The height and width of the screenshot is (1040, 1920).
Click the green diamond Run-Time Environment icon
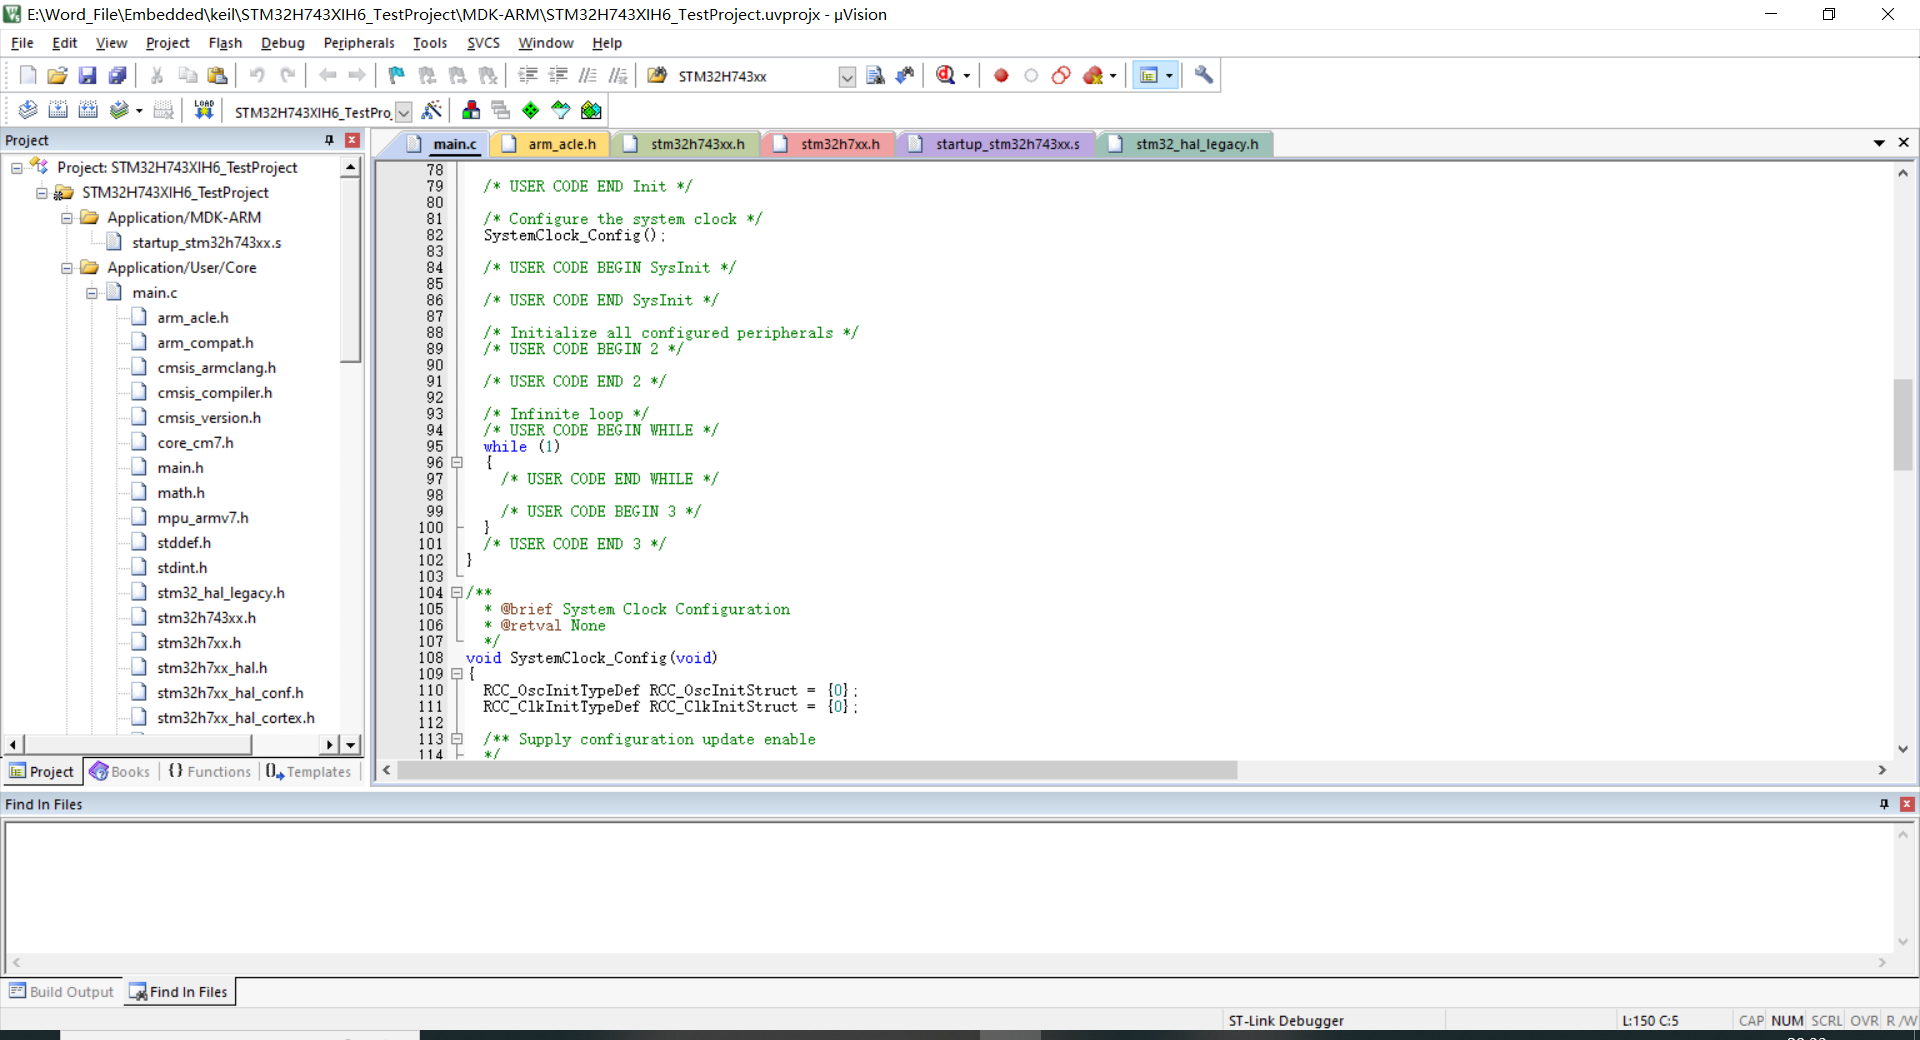pyautogui.click(x=531, y=110)
